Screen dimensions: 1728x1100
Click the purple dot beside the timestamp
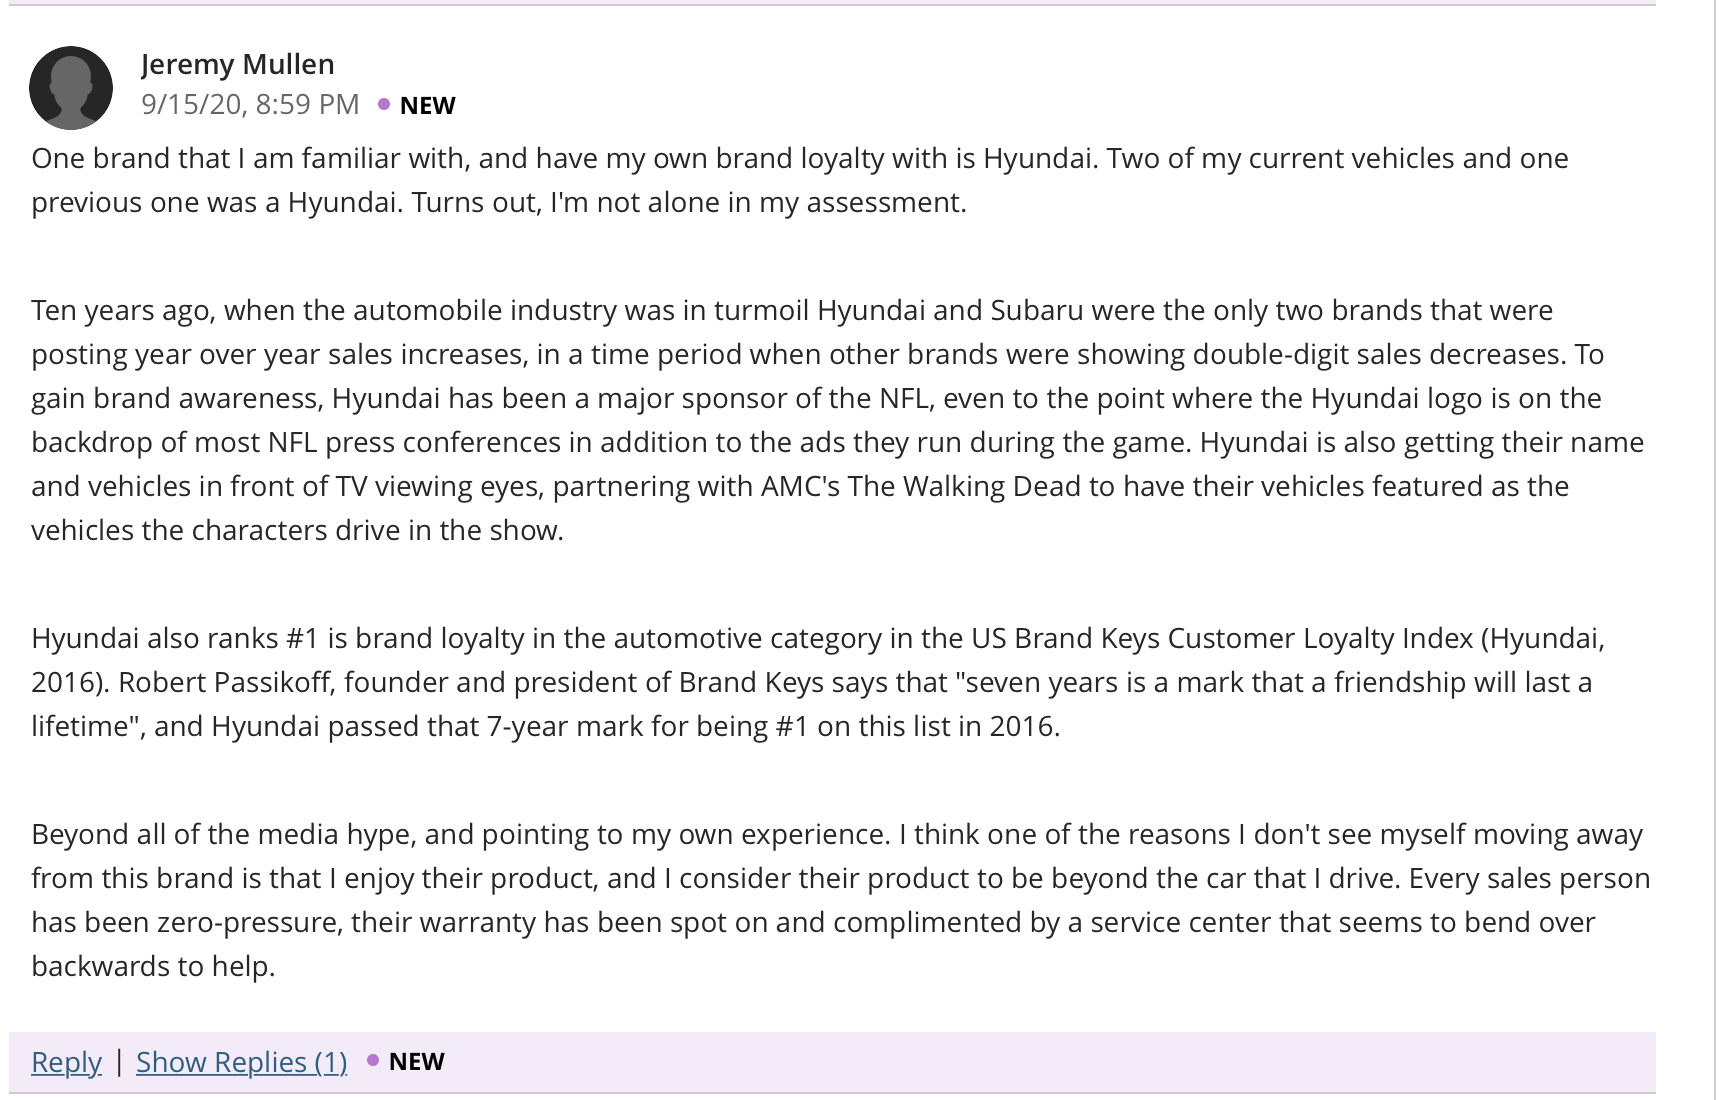tap(384, 104)
